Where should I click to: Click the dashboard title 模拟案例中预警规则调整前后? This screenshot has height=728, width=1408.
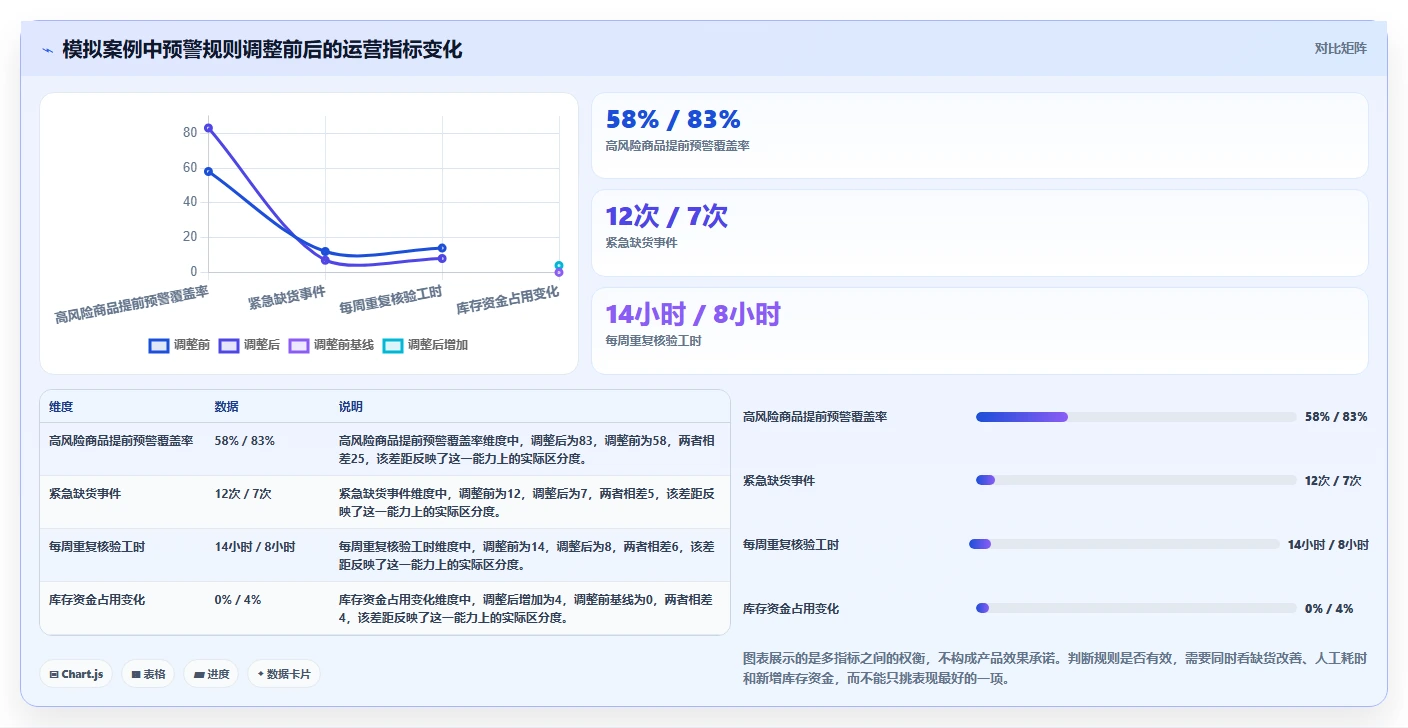[262, 49]
